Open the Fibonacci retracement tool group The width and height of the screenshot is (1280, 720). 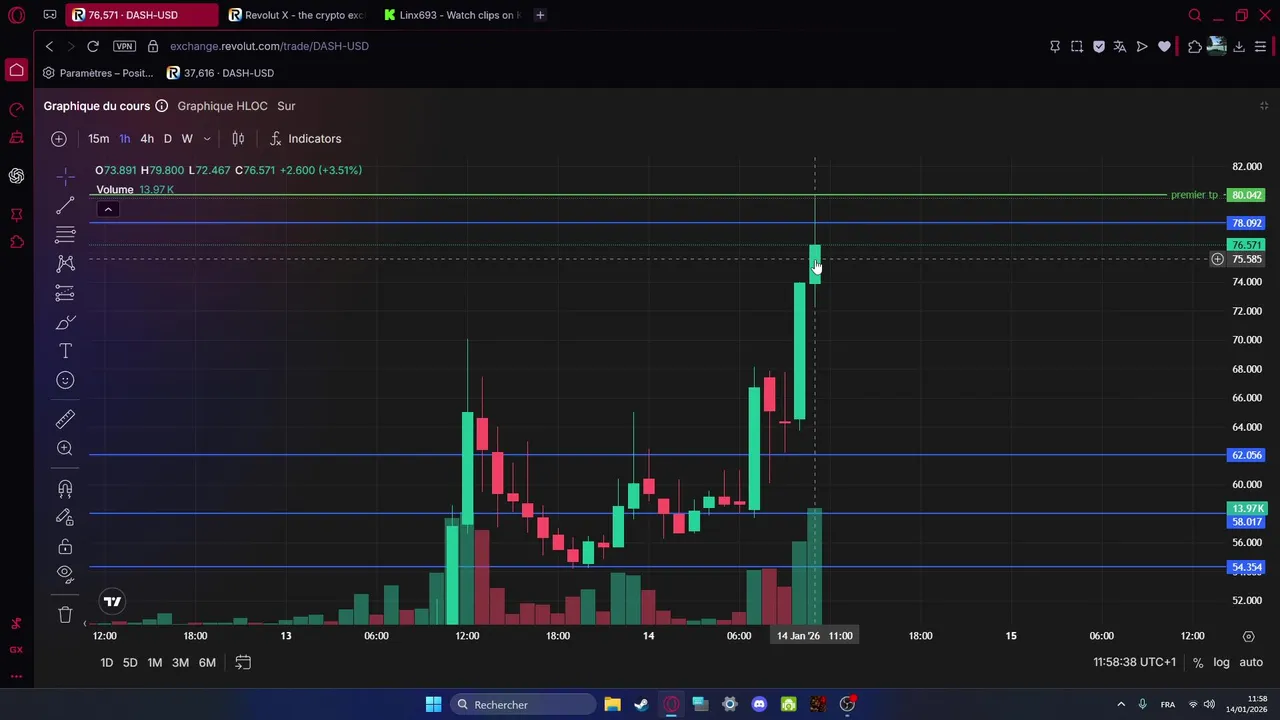click(65, 235)
